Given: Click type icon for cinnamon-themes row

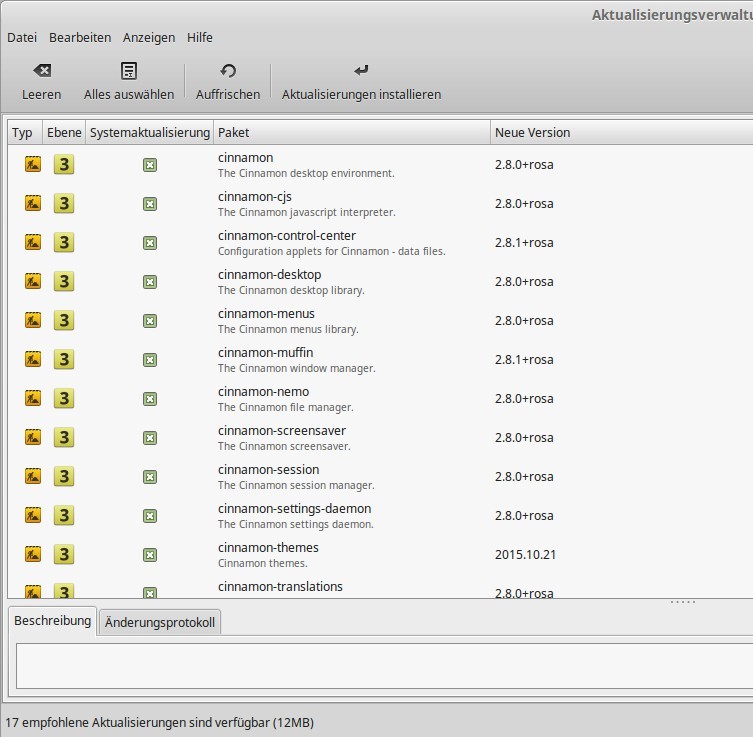Looking at the screenshot, I should [x=33, y=554].
